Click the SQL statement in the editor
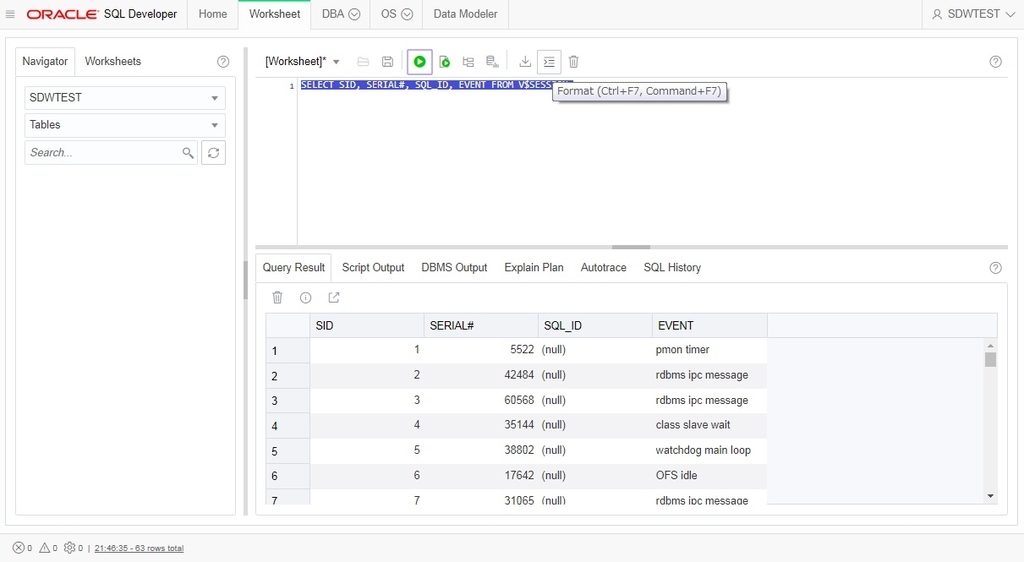This screenshot has width=1024, height=562. 436,85
